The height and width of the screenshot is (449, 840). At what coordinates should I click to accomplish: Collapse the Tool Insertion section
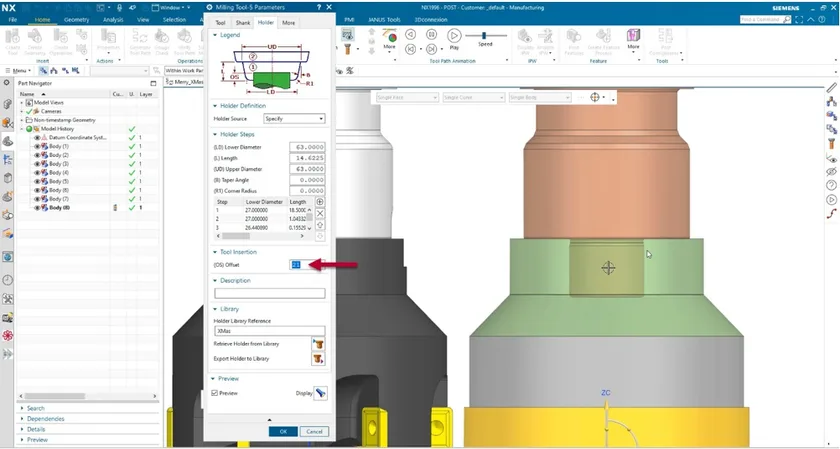(x=215, y=252)
